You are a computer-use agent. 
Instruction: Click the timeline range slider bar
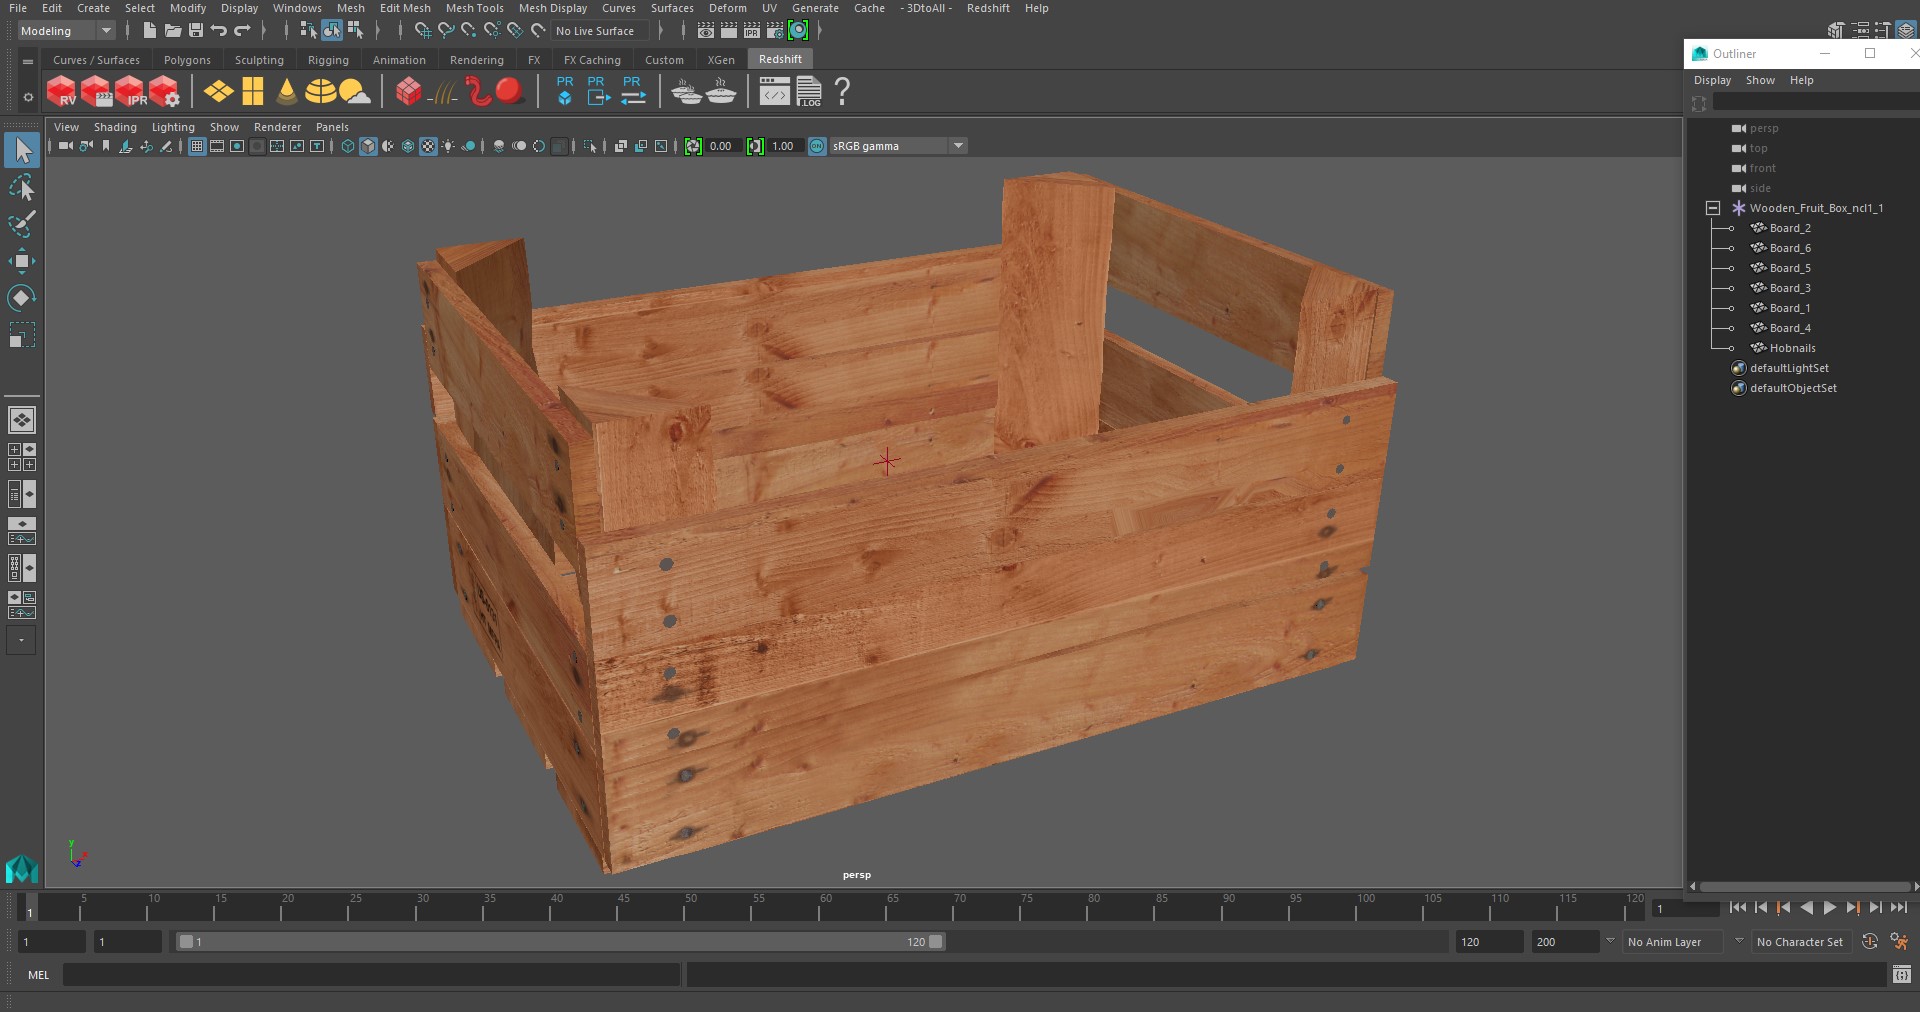click(x=560, y=942)
